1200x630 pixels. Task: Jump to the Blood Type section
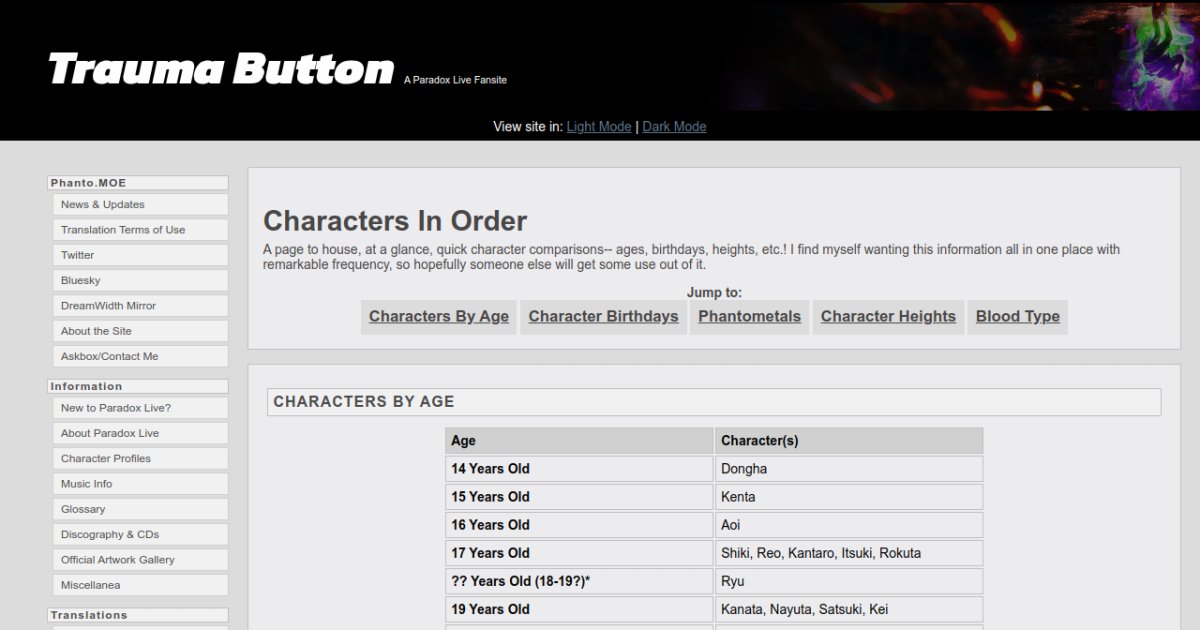coord(1017,316)
